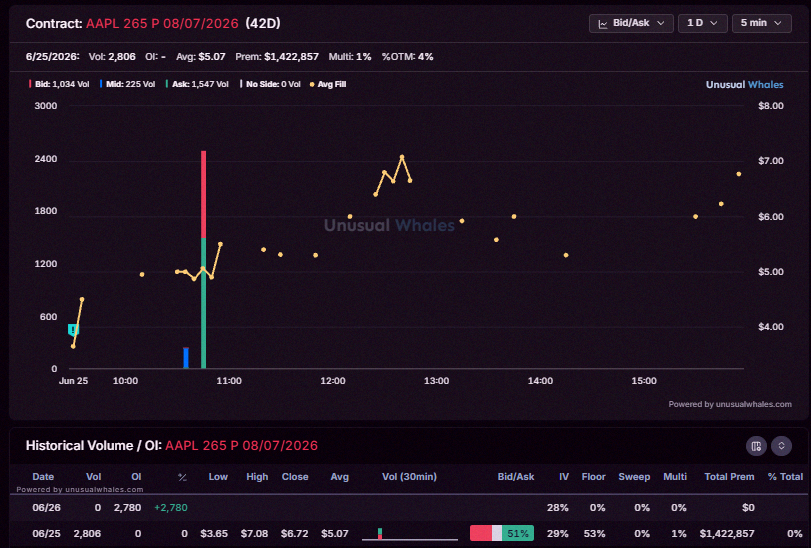Click the Historical Volume AAPL 265 P link

[x=241, y=446]
